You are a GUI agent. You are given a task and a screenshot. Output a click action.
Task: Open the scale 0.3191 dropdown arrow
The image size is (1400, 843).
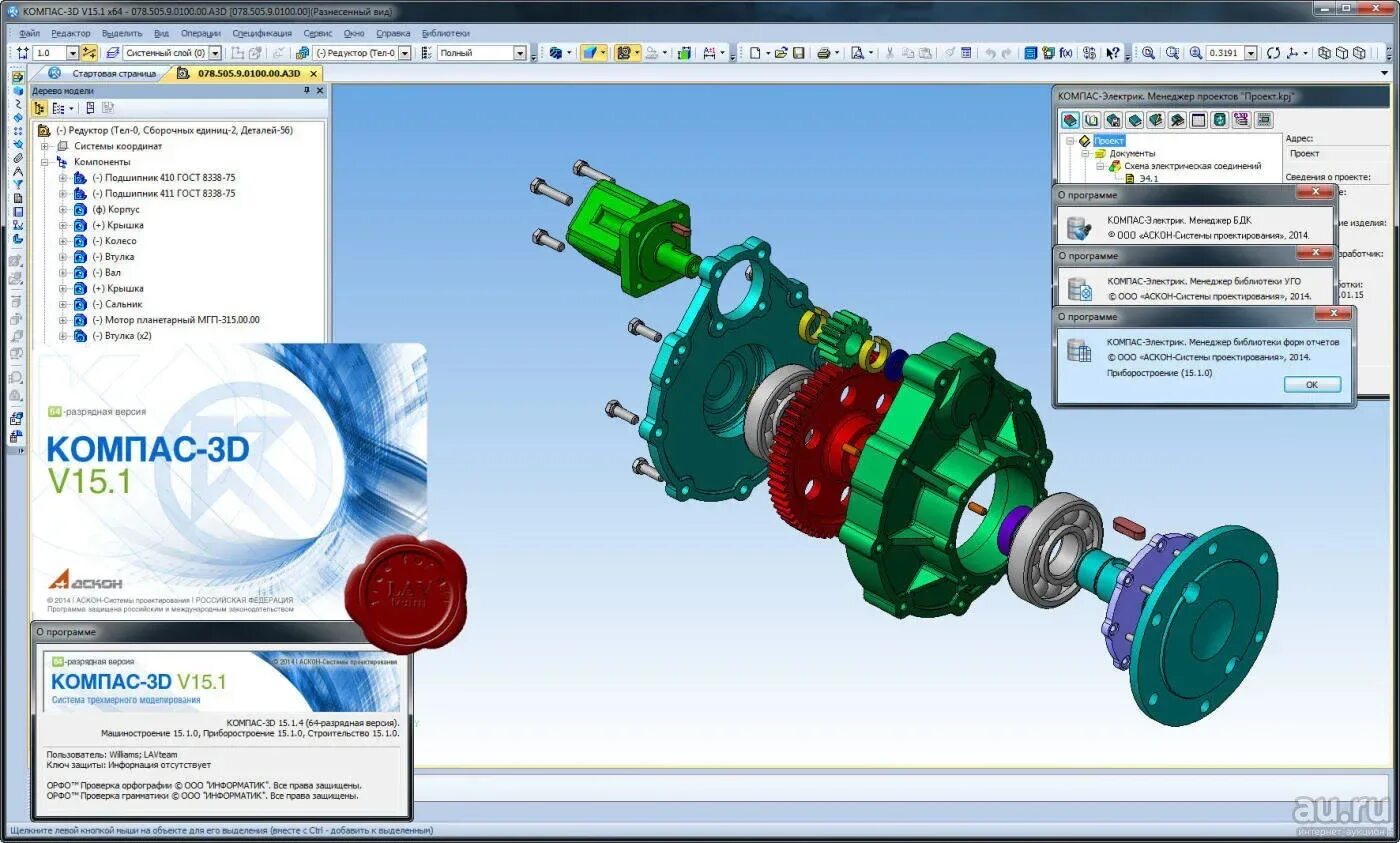tap(1251, 53)
